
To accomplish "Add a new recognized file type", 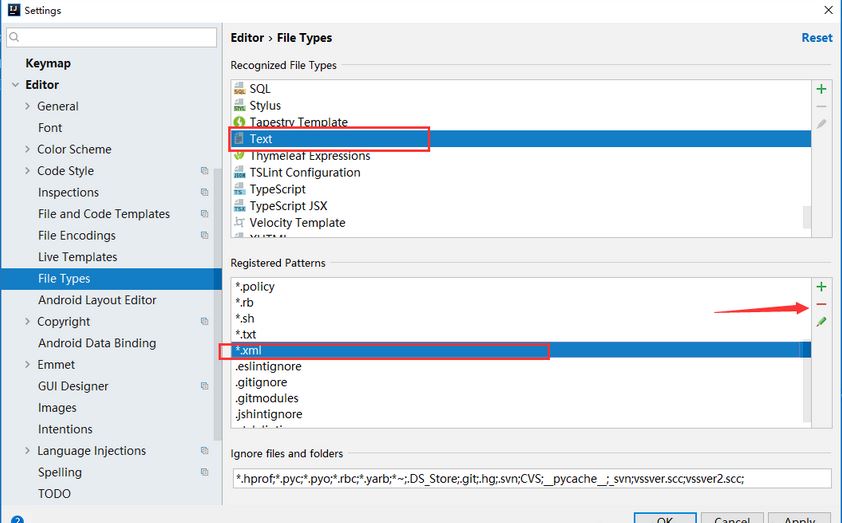I will tap(821, 89).
